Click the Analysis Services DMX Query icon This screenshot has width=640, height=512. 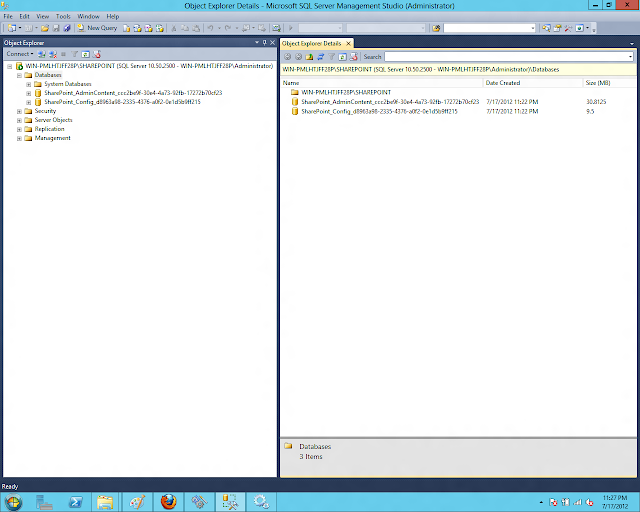149,28
